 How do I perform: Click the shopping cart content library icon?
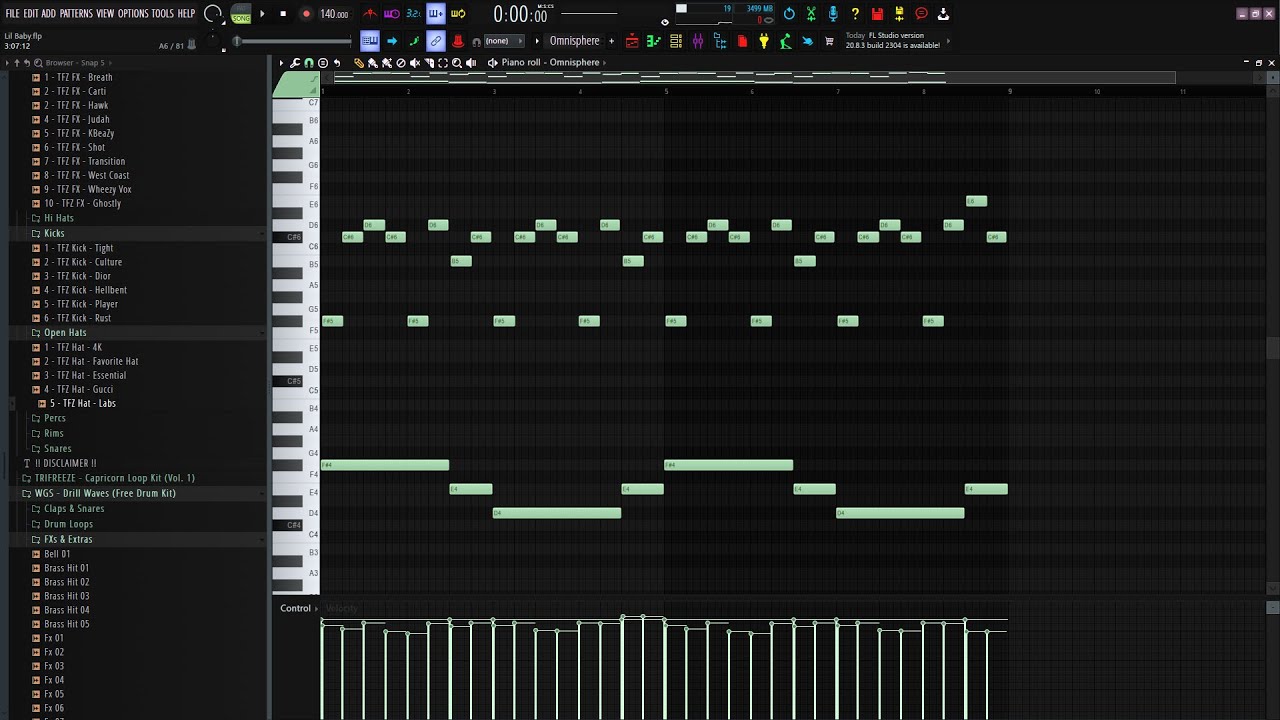click(829, 41)
